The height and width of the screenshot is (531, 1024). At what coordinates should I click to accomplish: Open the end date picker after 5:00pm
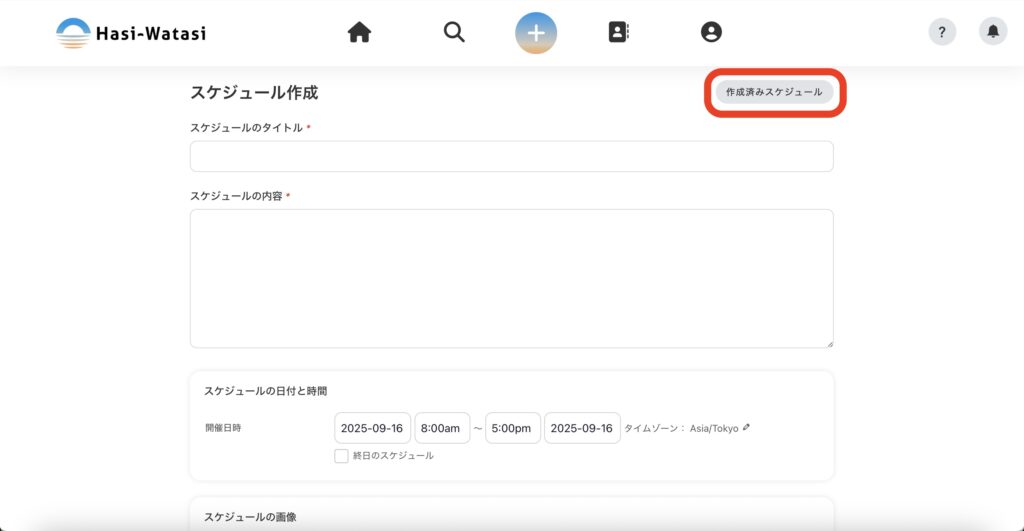[x=582, y=428]
